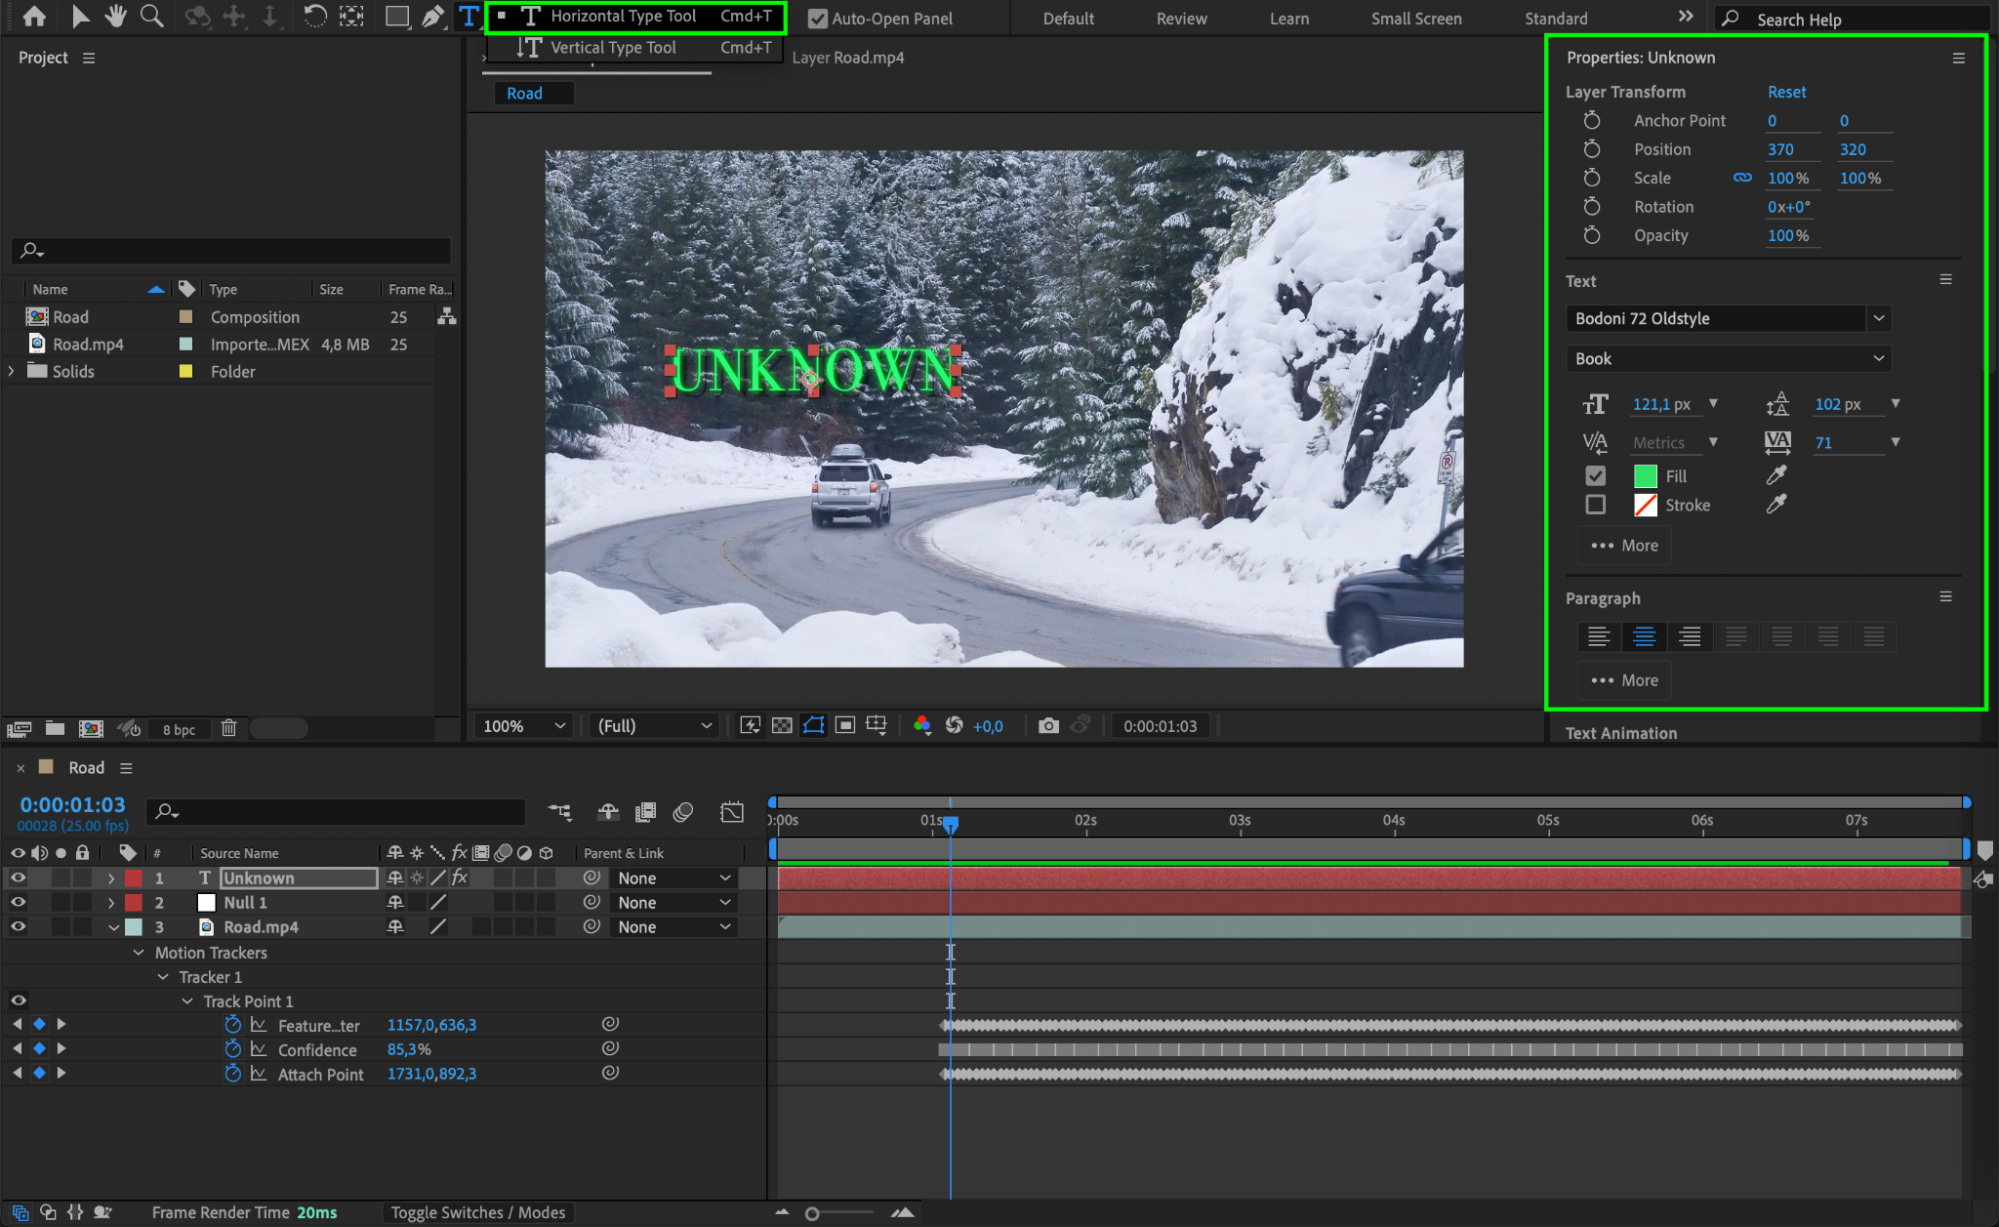Toggle Auto-Open Panel checkbox
The width and height of the screenshot is (1999, 1227).
pos(817,18)
